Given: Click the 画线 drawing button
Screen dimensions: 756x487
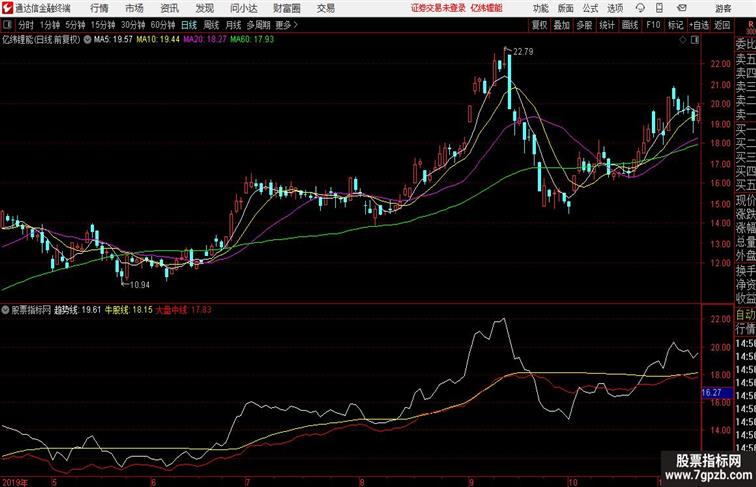Looking at the screenshot, I should pos(630,25).
